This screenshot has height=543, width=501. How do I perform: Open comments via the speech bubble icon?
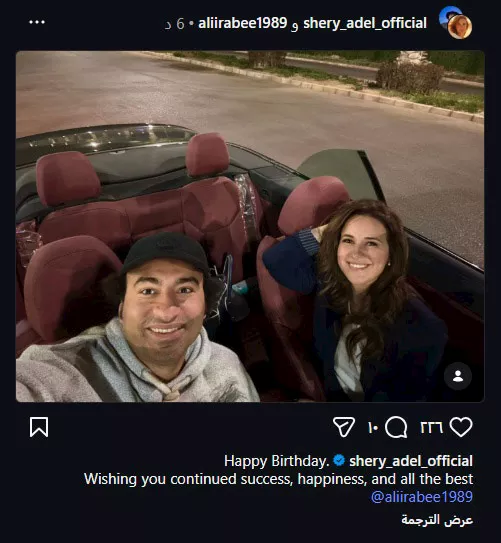(396, 427)
